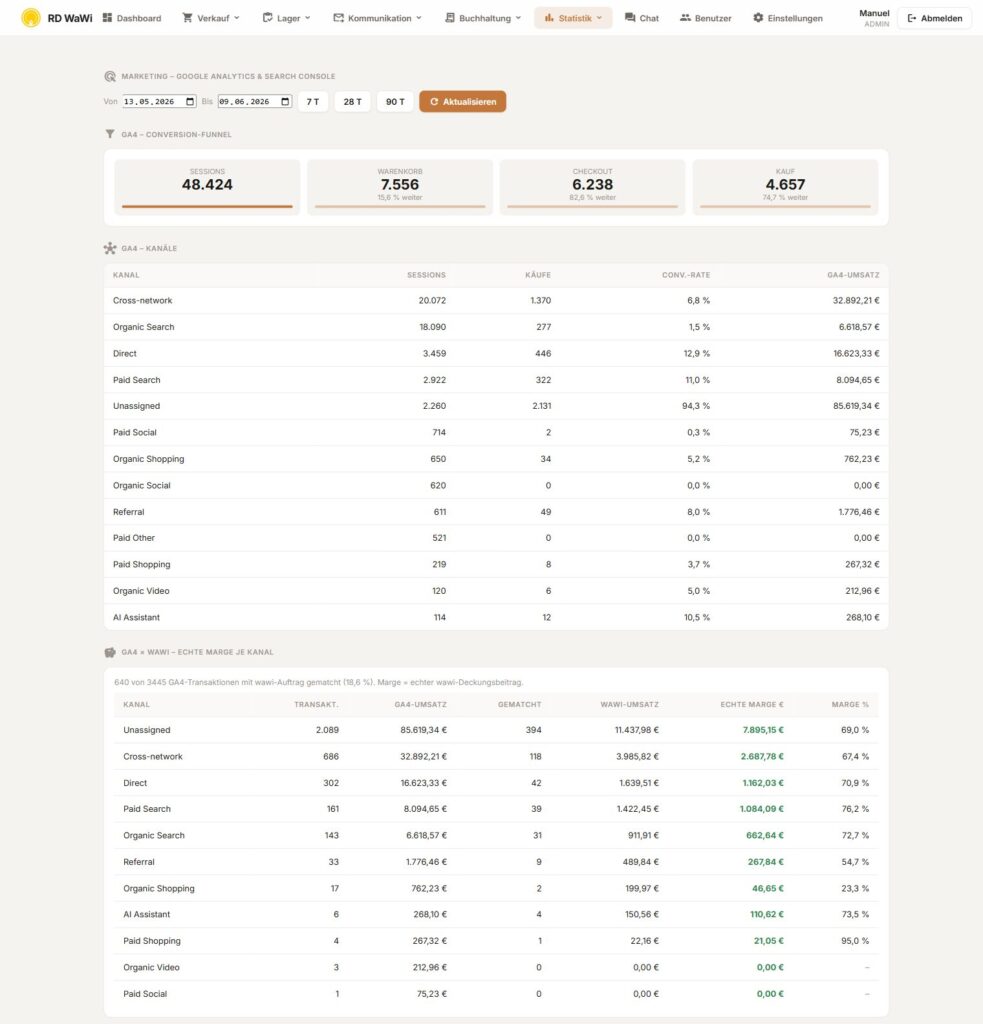The height and width of the screenshot is (1024, 983).
Task: Click the Kommunikation envelope icon
Action: [x=338, y=18]
